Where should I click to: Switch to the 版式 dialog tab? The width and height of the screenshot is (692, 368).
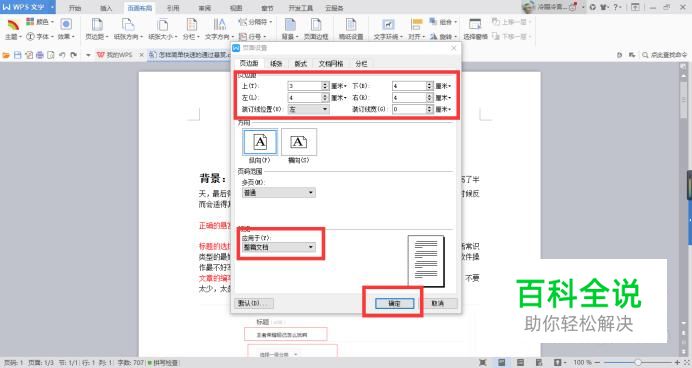[x=301, y=64]
